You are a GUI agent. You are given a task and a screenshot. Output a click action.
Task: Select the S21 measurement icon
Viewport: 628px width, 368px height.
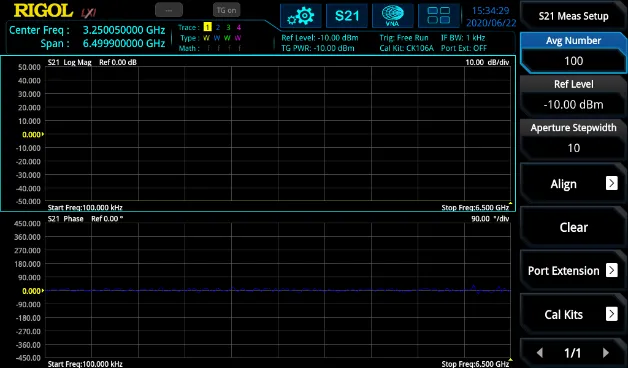[347, 16]
